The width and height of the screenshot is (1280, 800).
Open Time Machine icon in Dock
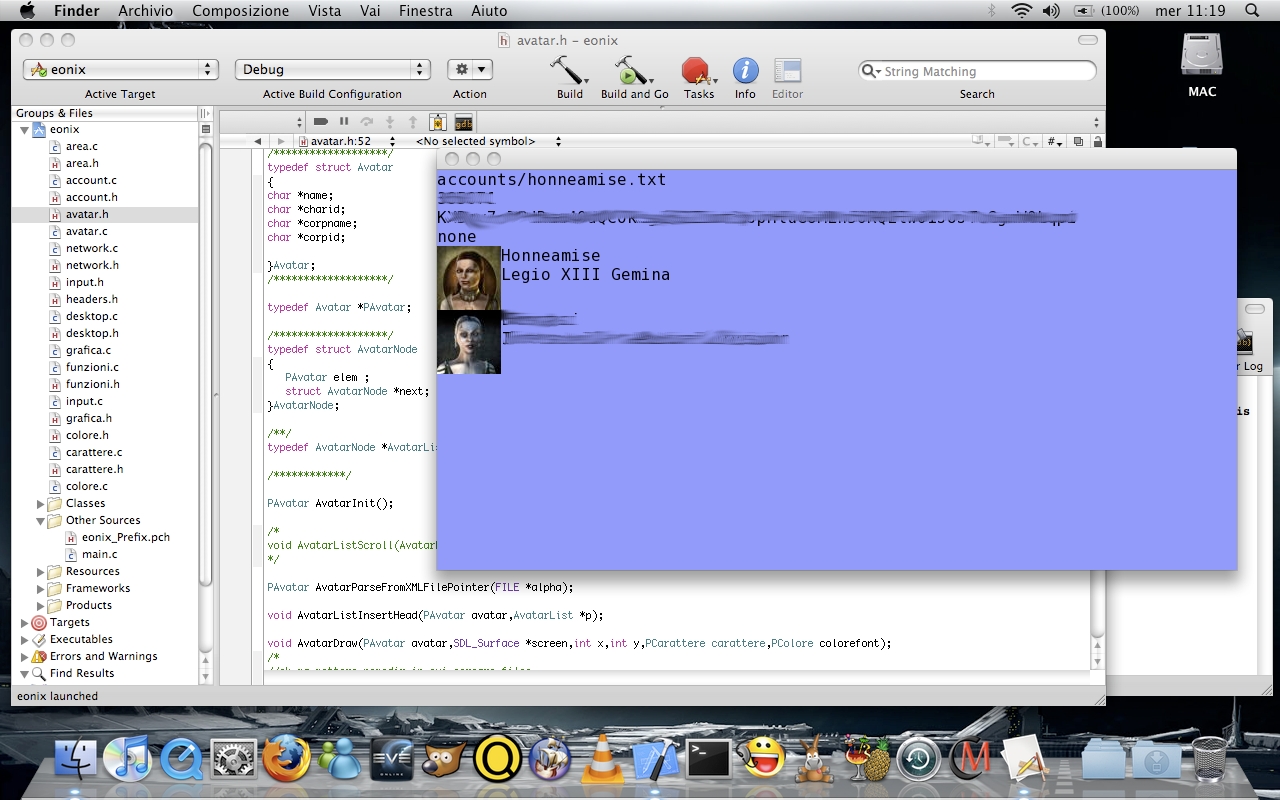(918, 759)
